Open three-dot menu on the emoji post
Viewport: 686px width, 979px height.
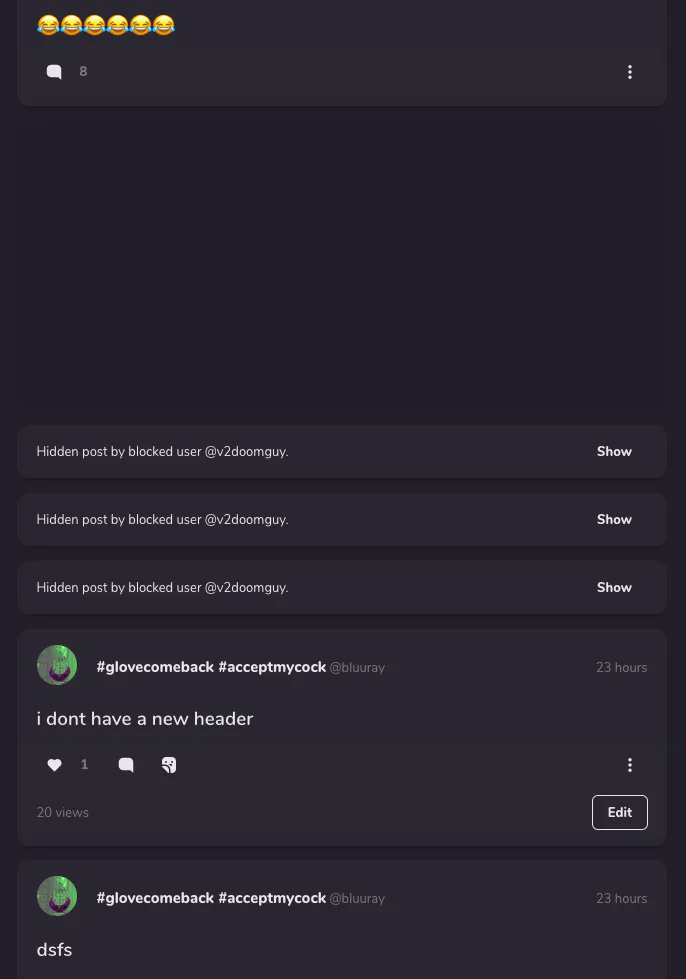tap(630, 72)
